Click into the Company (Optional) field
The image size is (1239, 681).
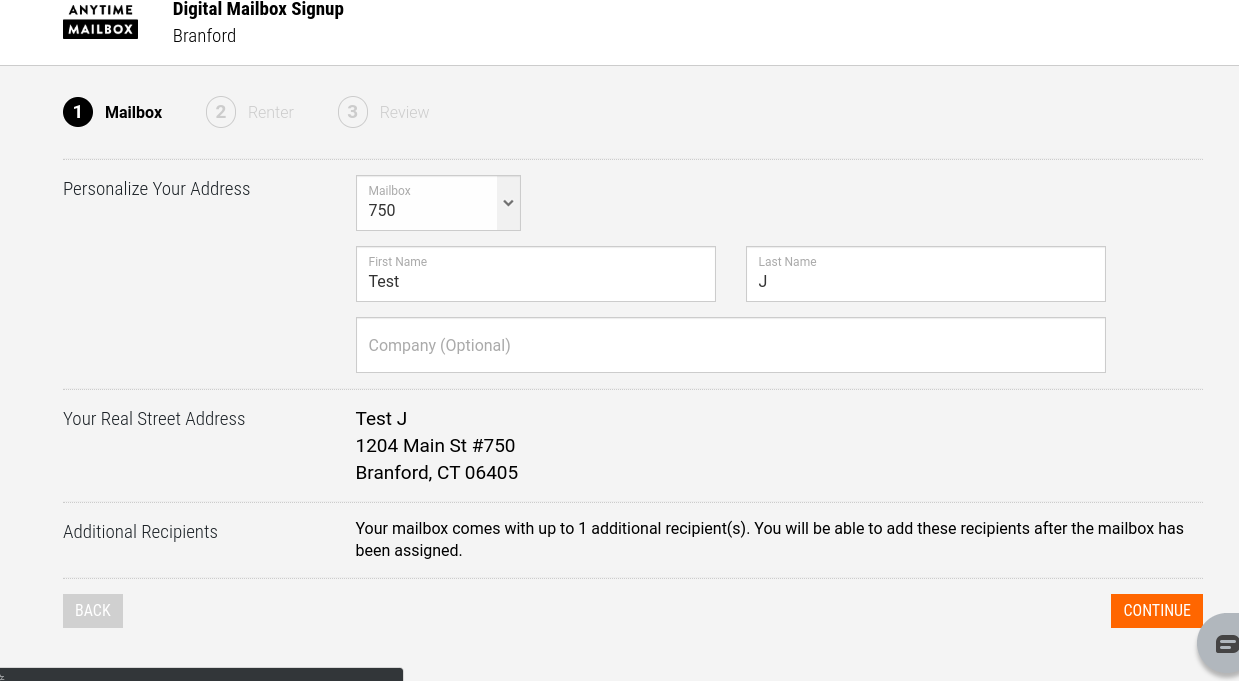click(730, 345)
